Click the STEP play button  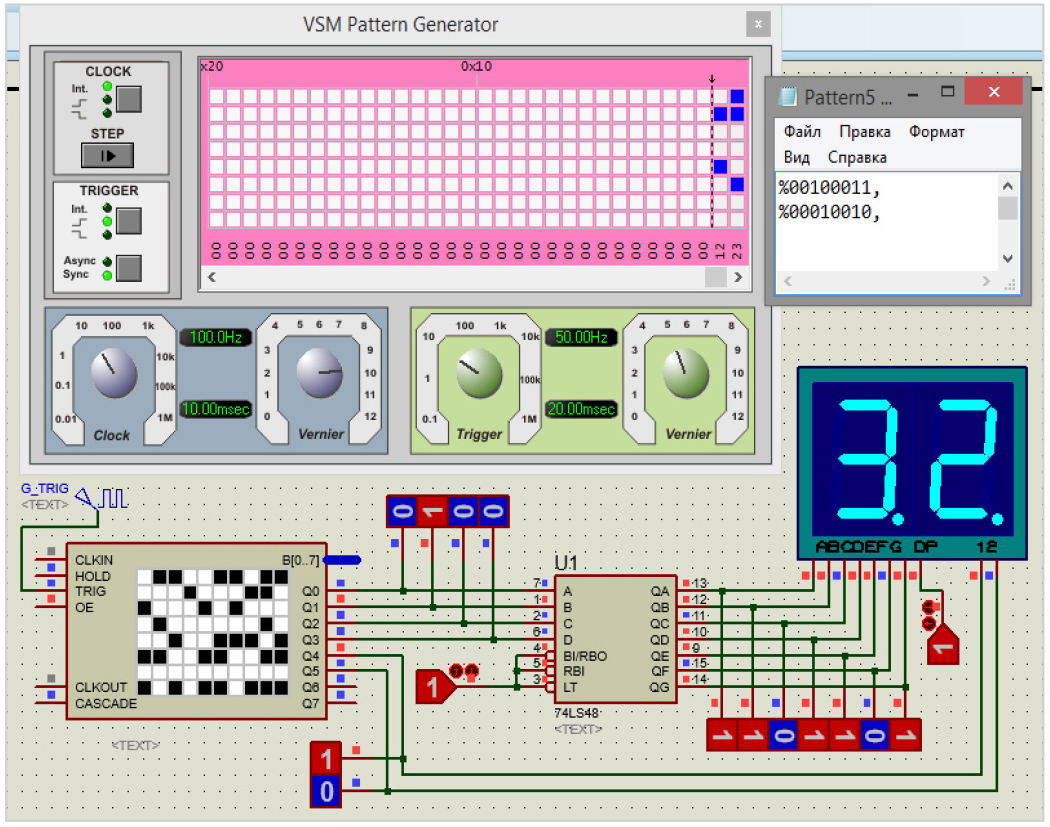point(107,155)
